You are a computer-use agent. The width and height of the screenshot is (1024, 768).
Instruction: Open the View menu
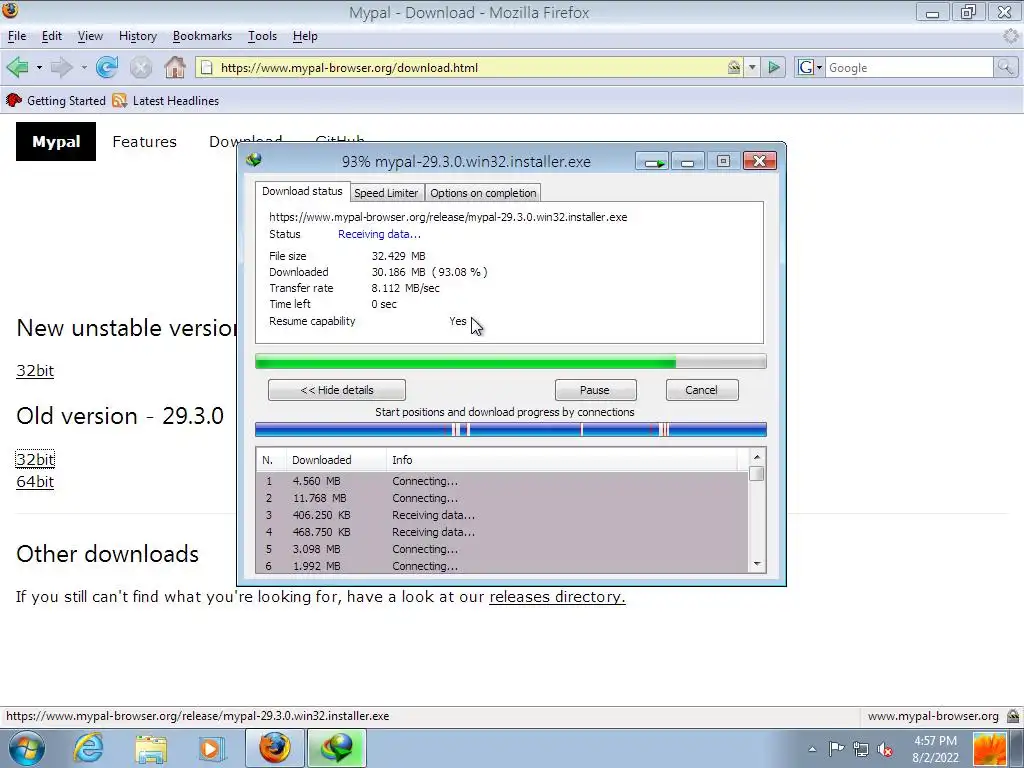pyautogui.click(x=90, y=36)
